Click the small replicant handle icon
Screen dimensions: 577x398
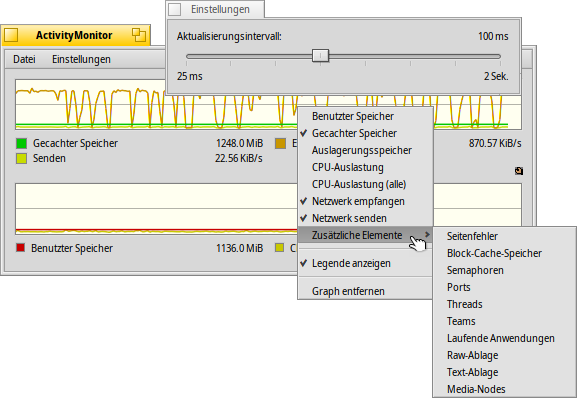click(x=519, y=171)
